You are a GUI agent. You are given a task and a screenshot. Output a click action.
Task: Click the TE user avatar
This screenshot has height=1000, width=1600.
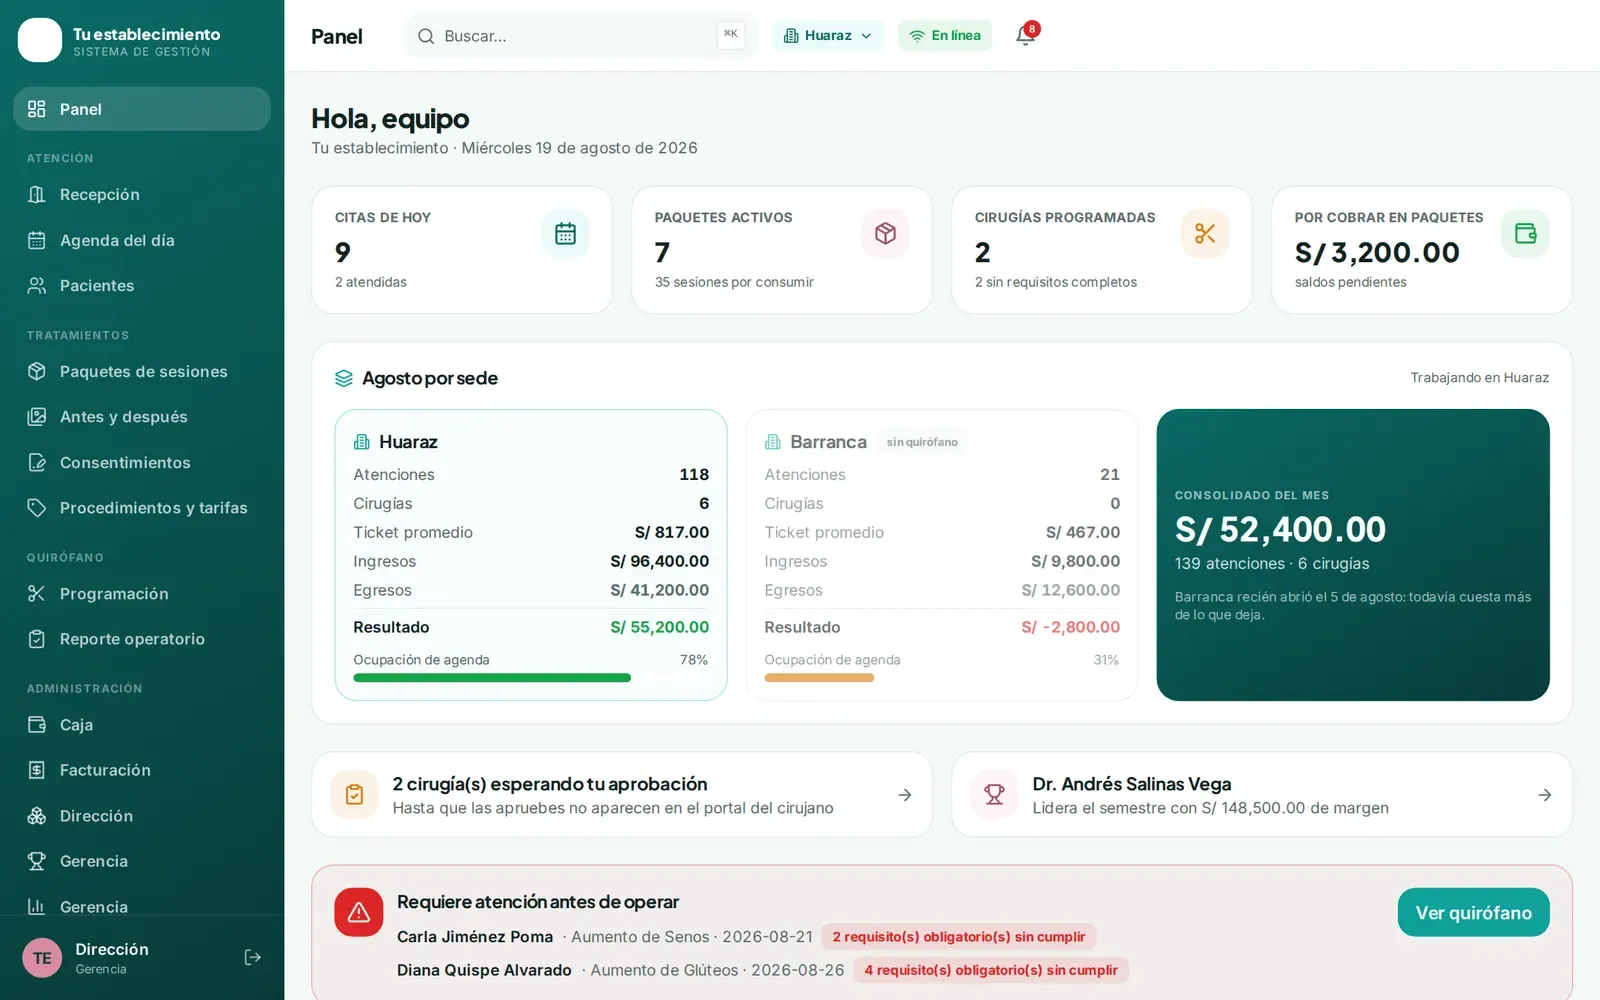click(42, 958)
